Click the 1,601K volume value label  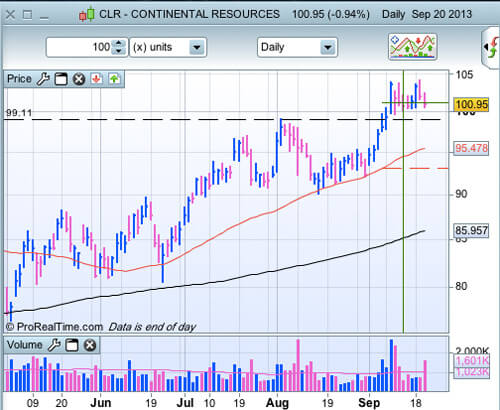point(472,361)
